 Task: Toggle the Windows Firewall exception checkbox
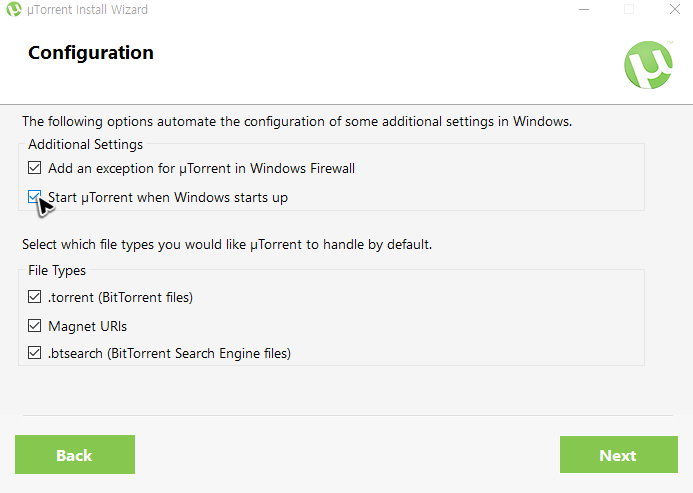tap(34, 168)
